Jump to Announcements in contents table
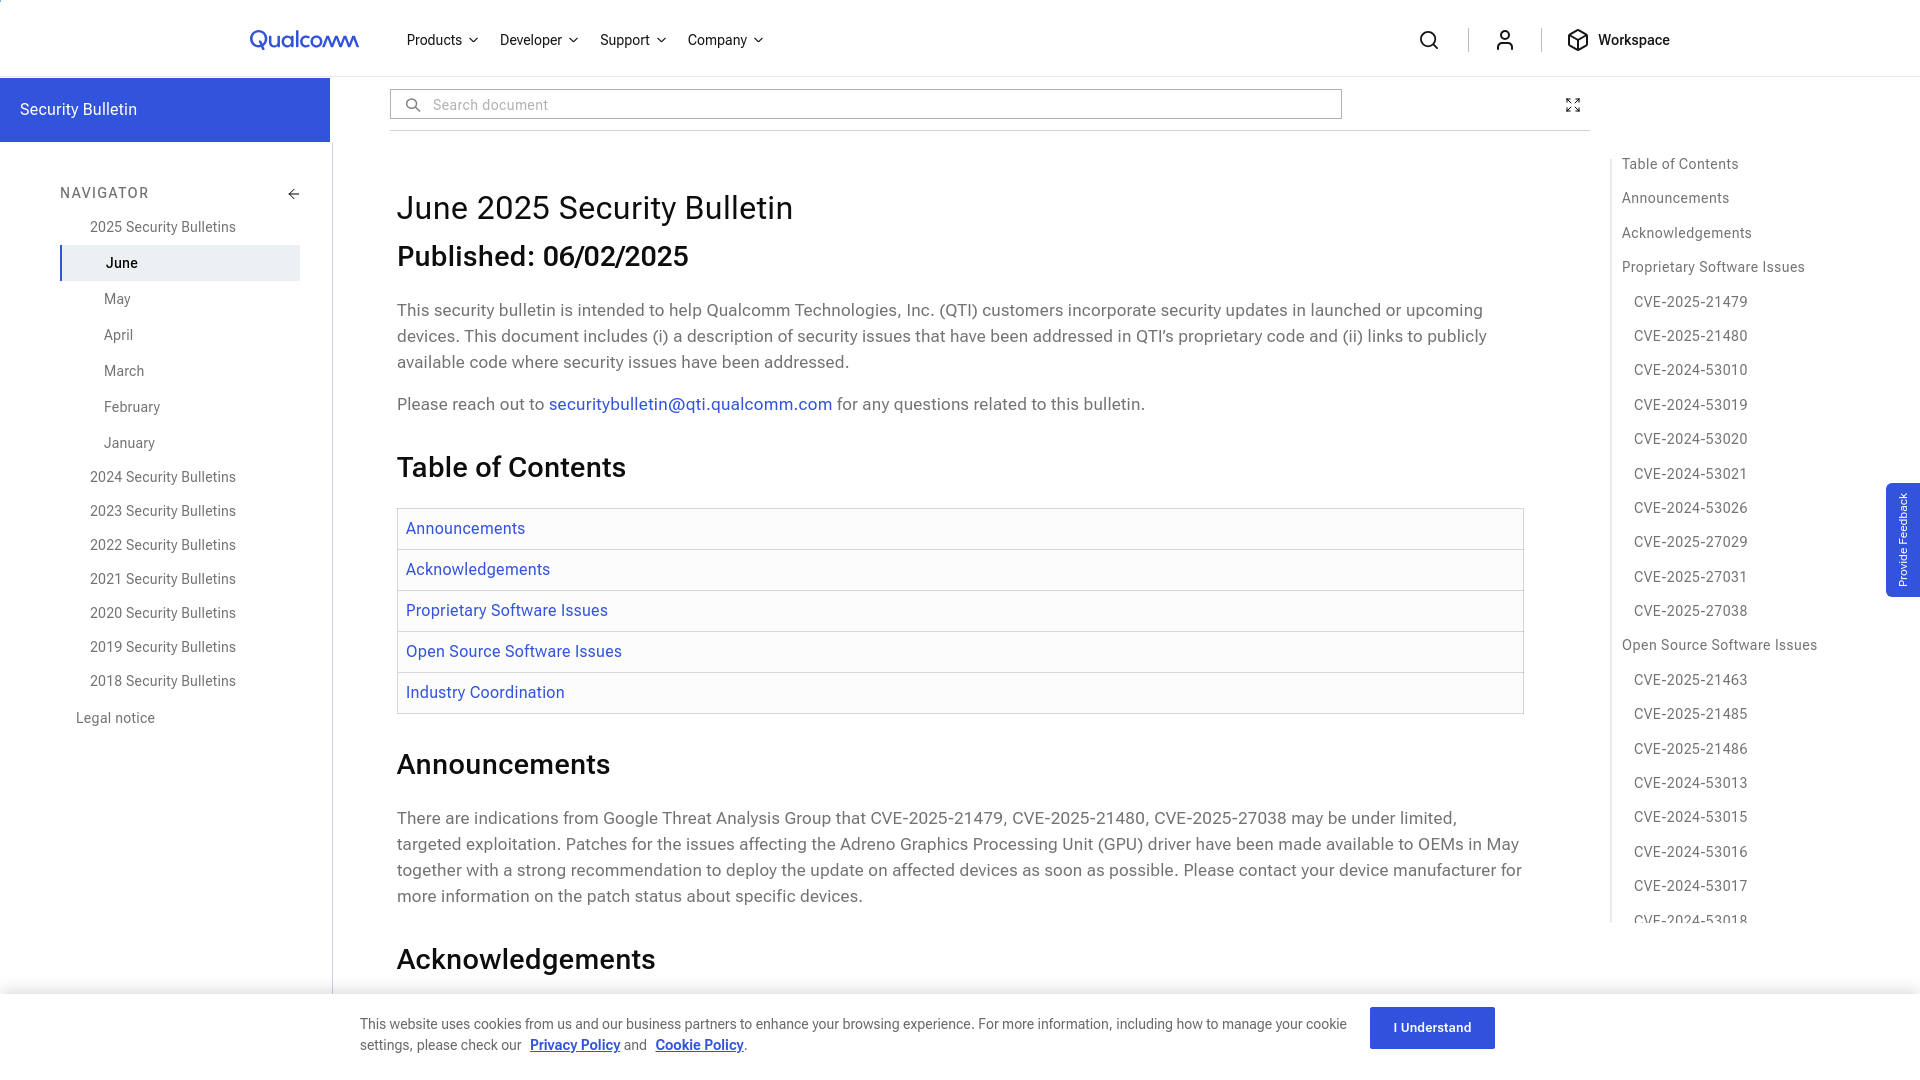The image size is (1920, 1080). tap(465, 528)
